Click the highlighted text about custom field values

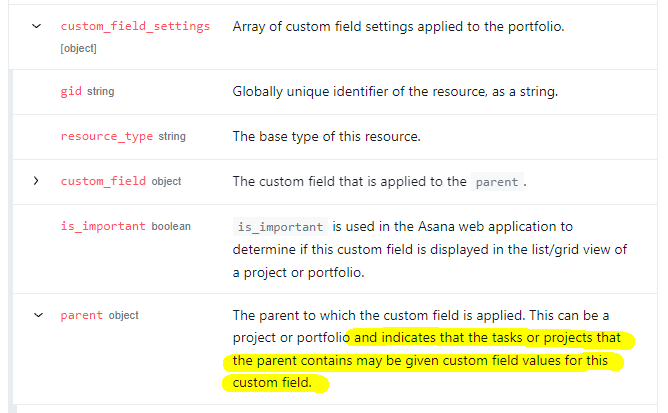(x=426, y=360)
